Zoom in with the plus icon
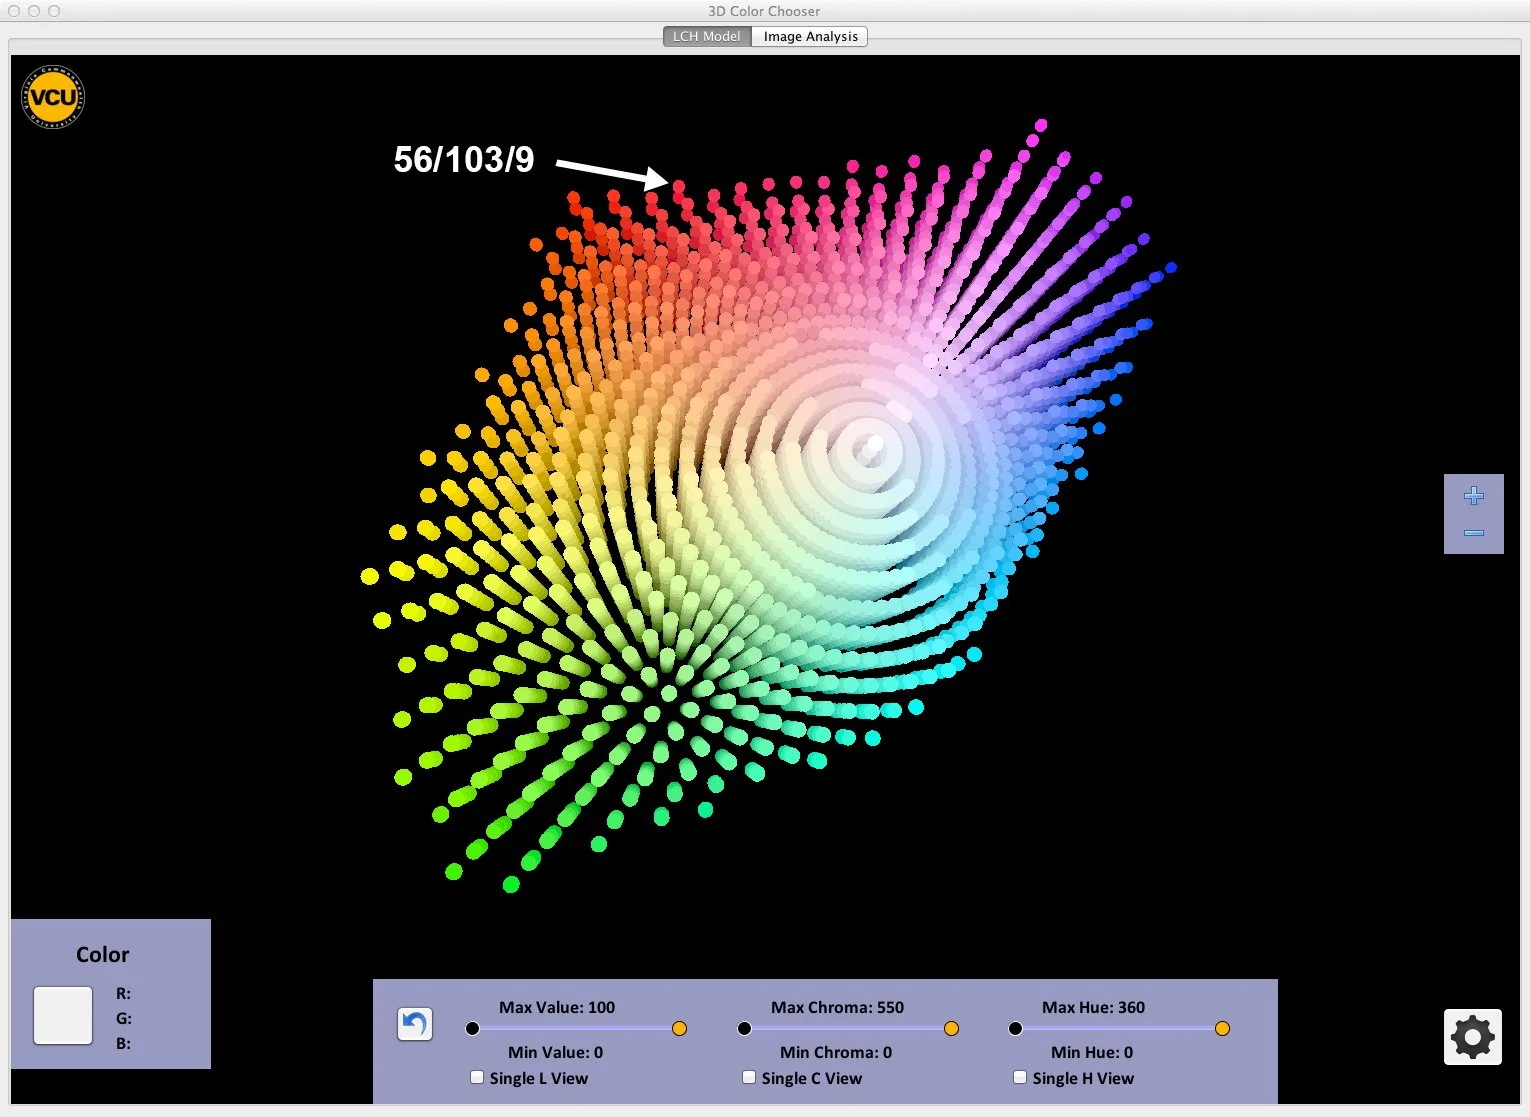 1473,494
